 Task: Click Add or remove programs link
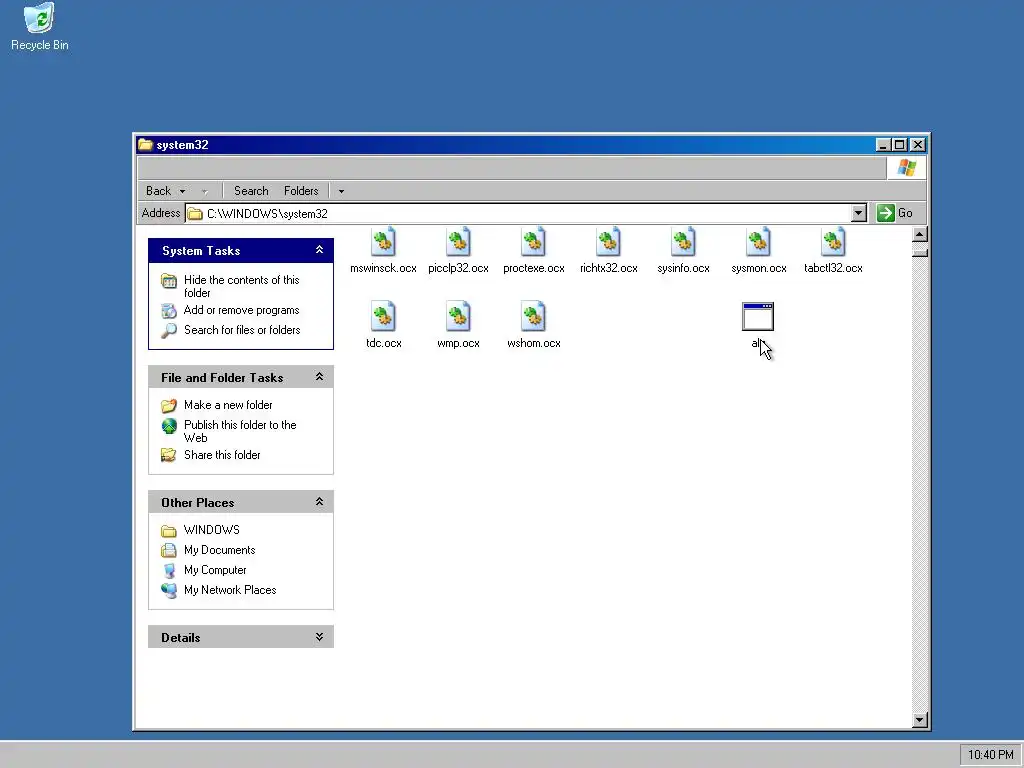click(242, 310)
